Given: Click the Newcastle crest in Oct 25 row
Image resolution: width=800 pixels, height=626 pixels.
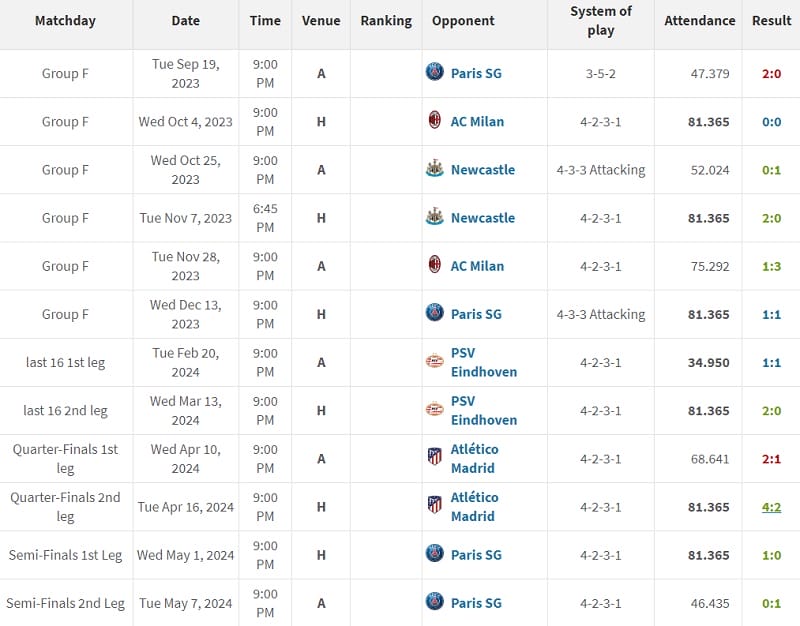Looking at the screenshot, I should [x=434, y=169].
